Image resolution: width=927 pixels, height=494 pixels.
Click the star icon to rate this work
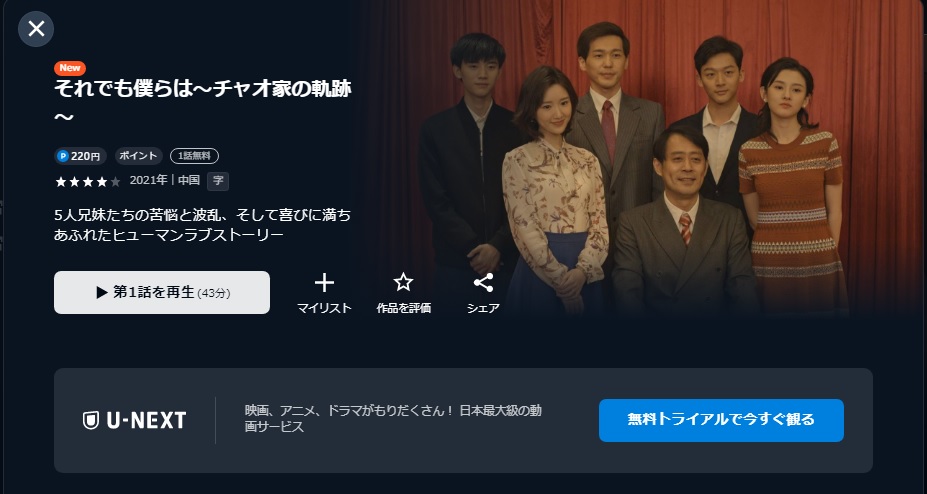[403, 282]
